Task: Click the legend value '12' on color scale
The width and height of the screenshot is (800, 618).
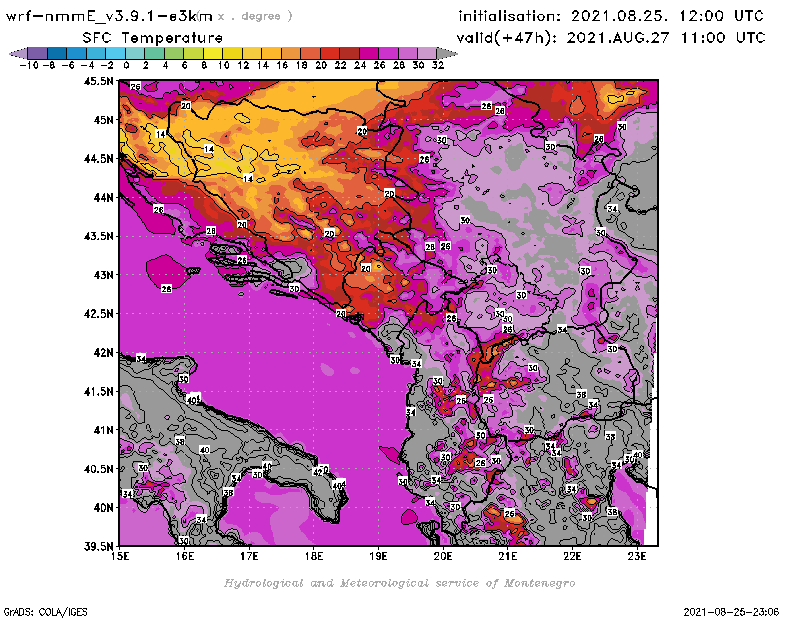Action: point(243,65)
